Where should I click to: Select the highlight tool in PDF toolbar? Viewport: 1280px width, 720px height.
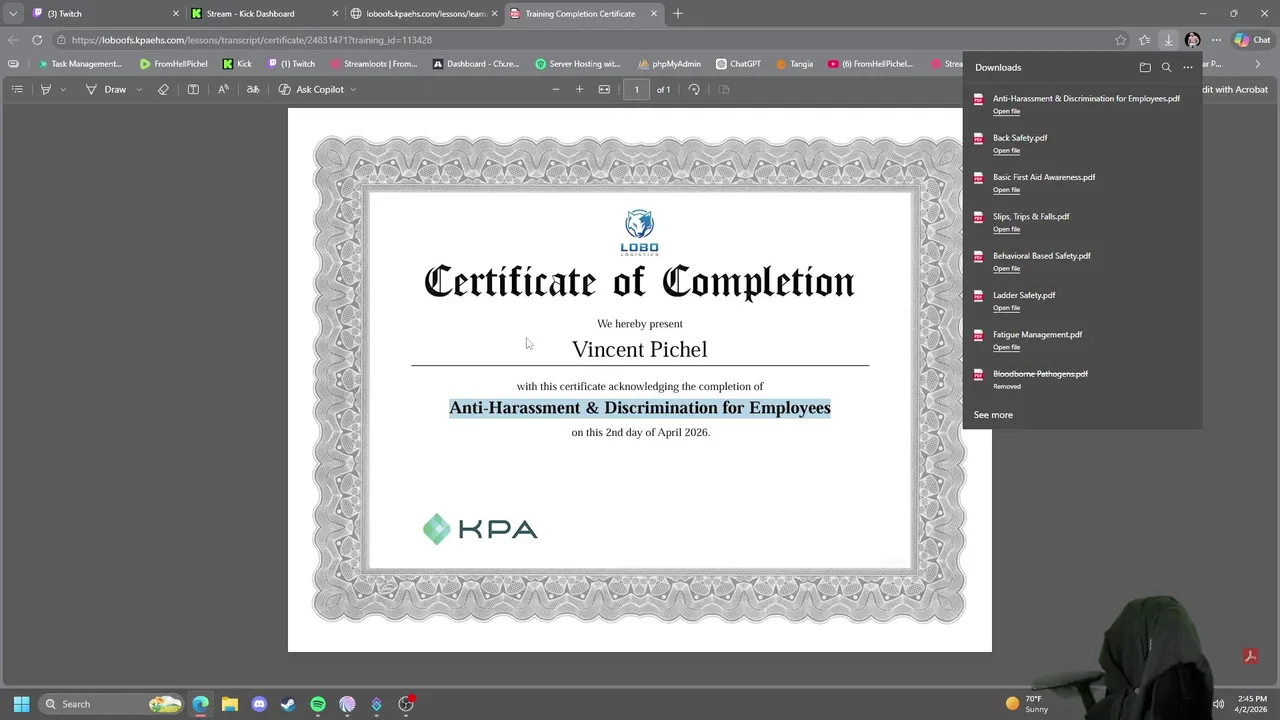coord(46,89)
